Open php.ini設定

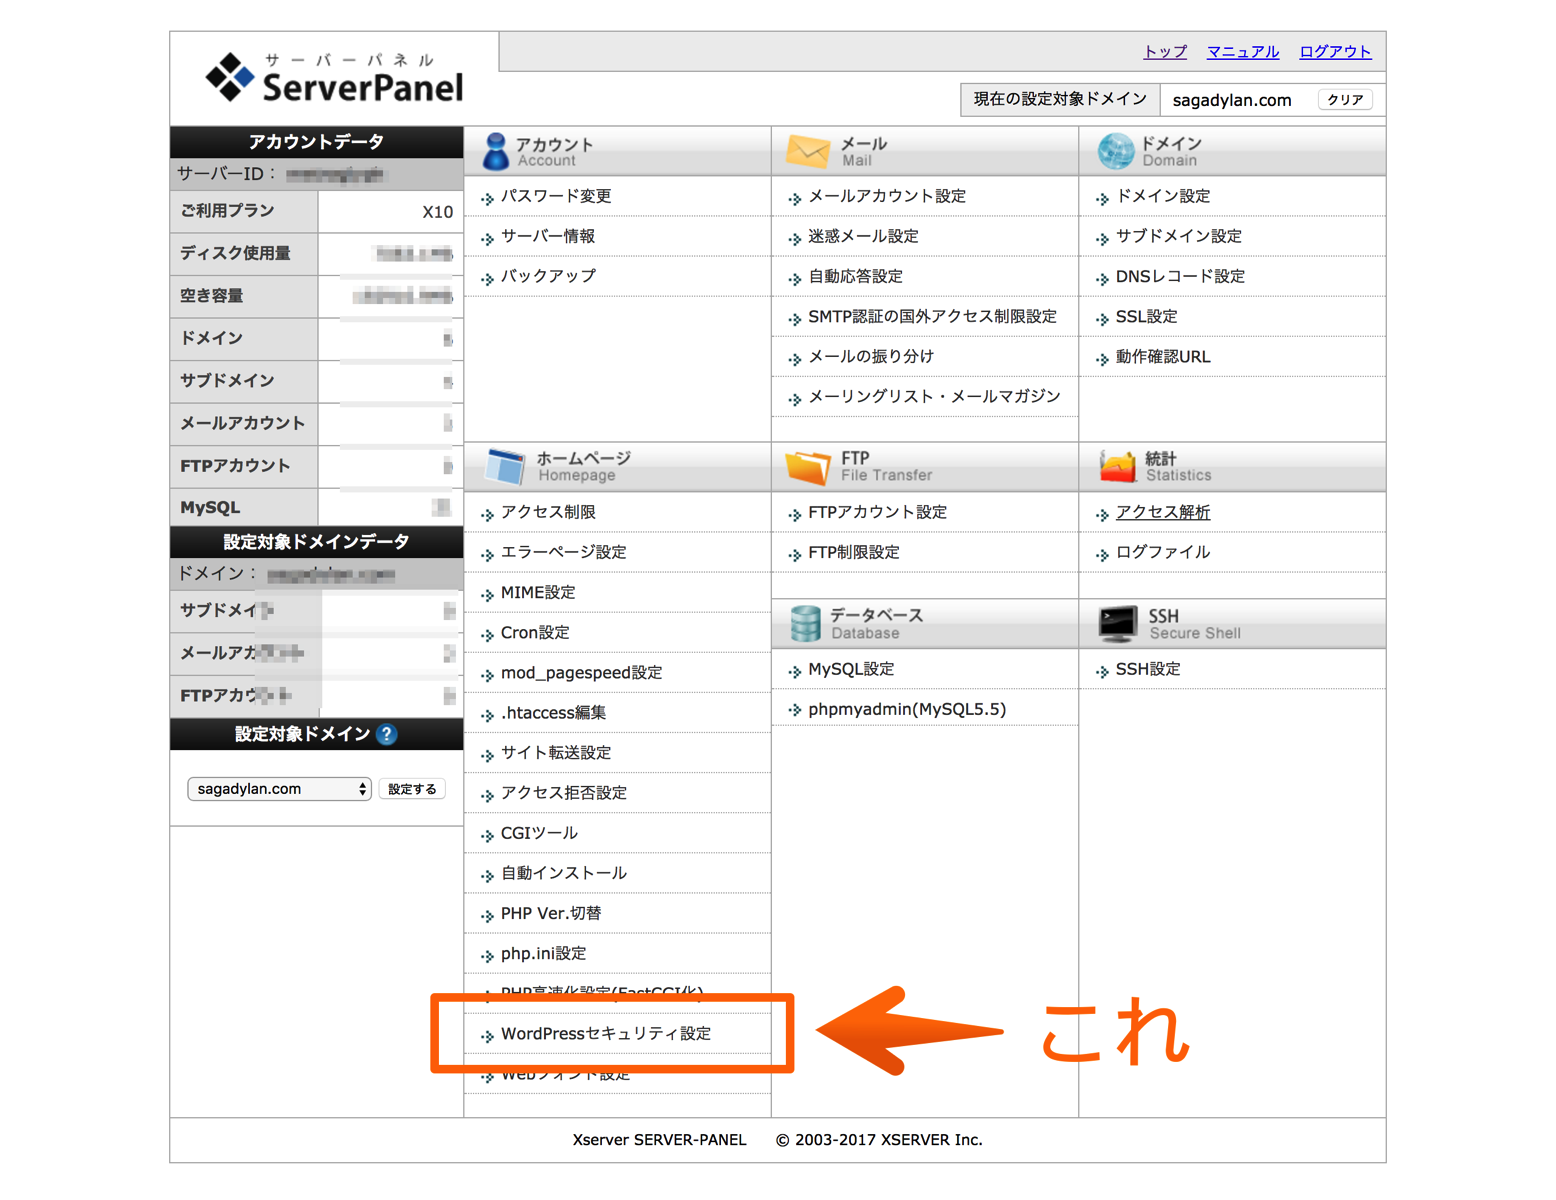click(x=543, y=953)
